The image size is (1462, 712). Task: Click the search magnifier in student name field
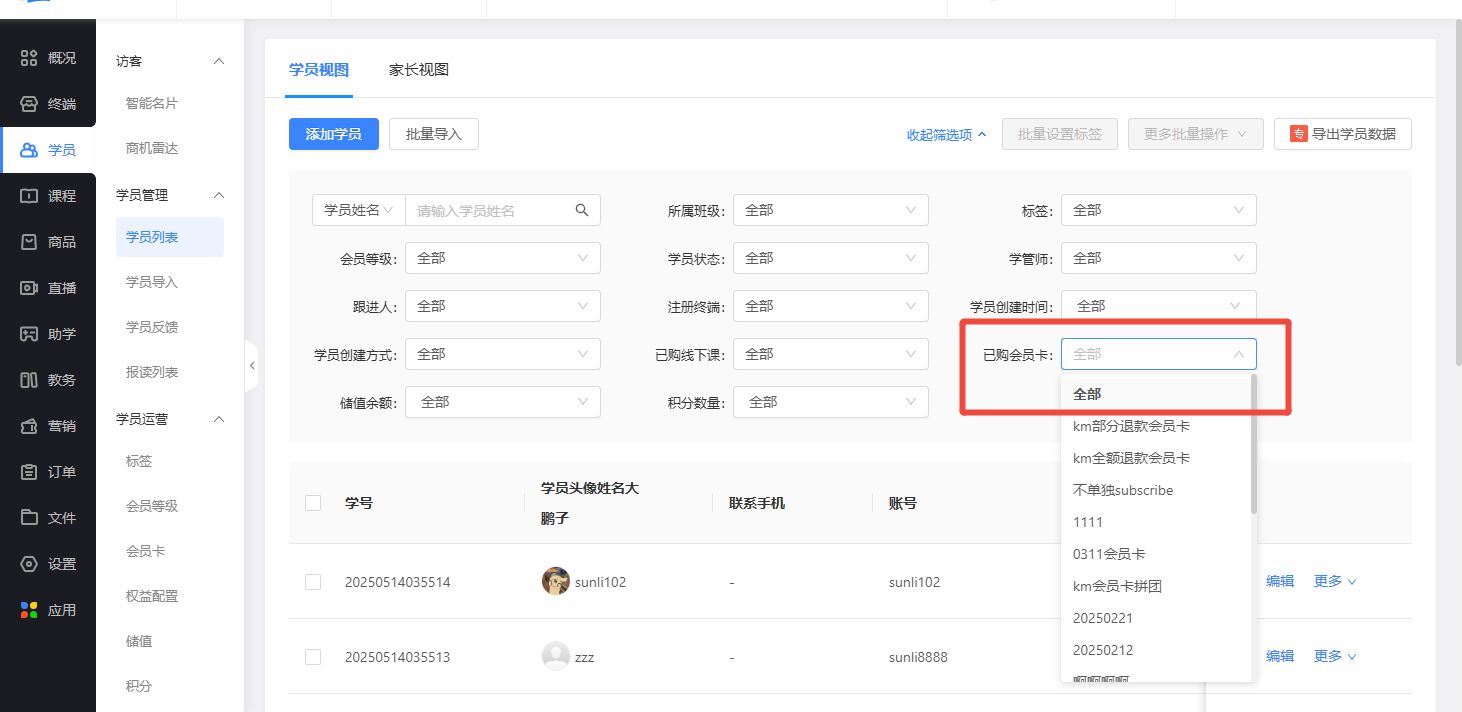point(582,211)
